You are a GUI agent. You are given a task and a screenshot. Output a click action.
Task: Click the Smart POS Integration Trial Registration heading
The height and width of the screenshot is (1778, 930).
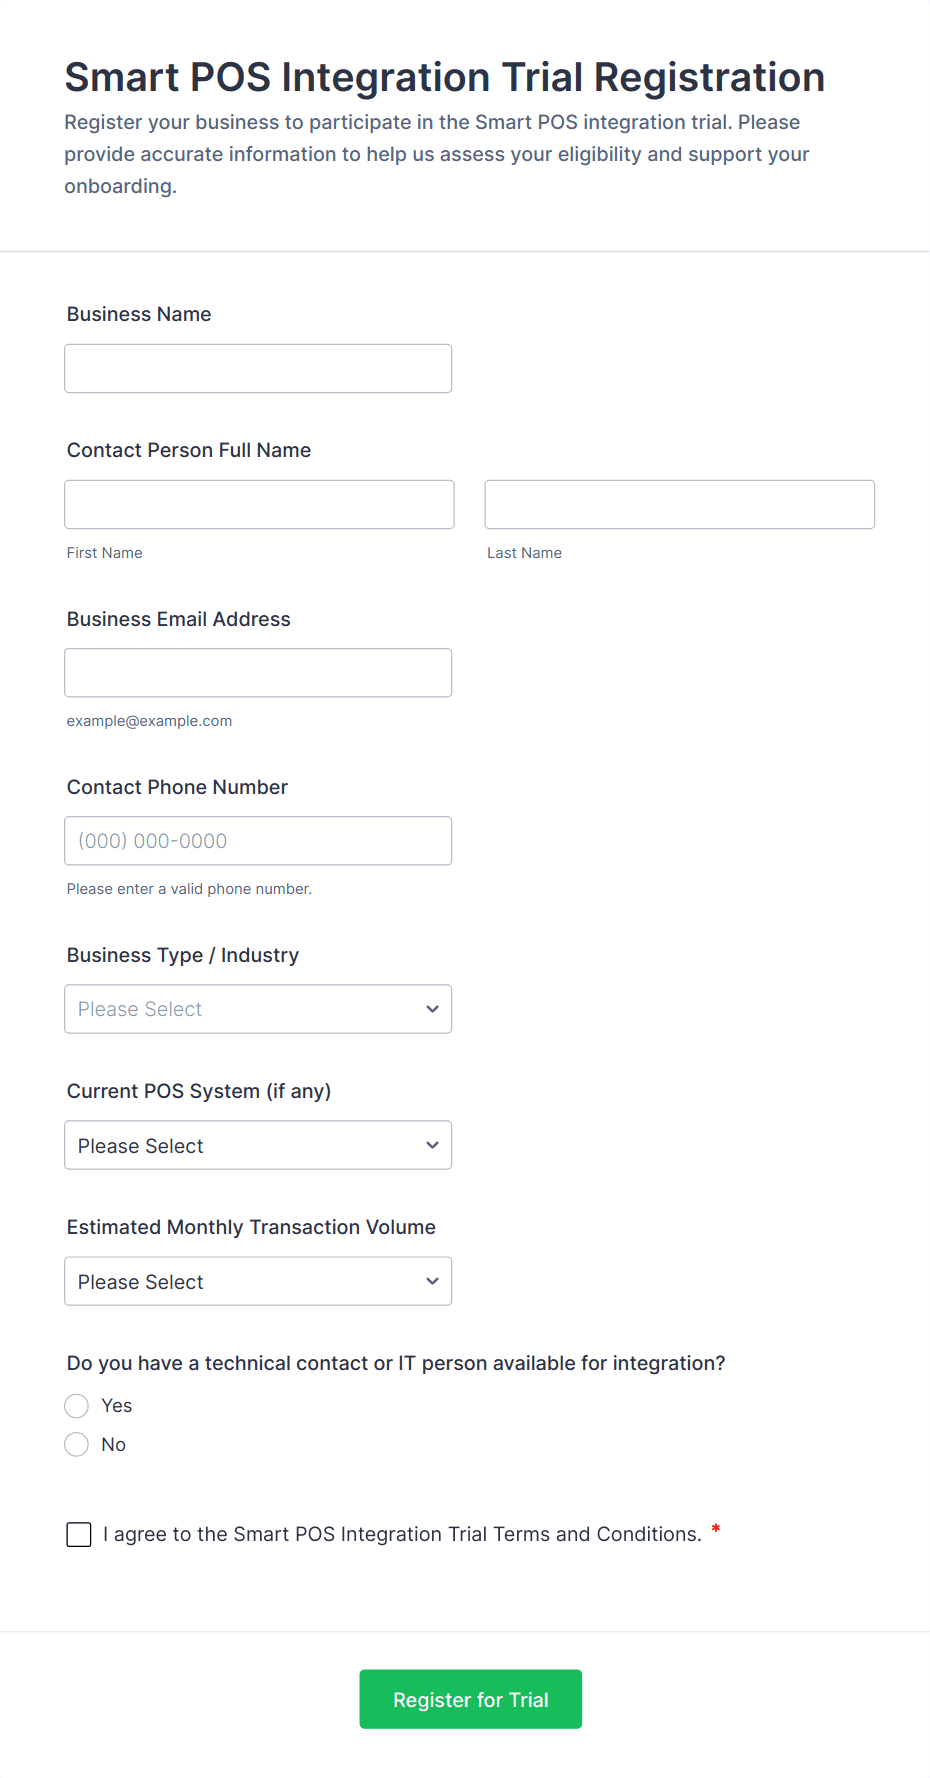[x=445, y=77]
